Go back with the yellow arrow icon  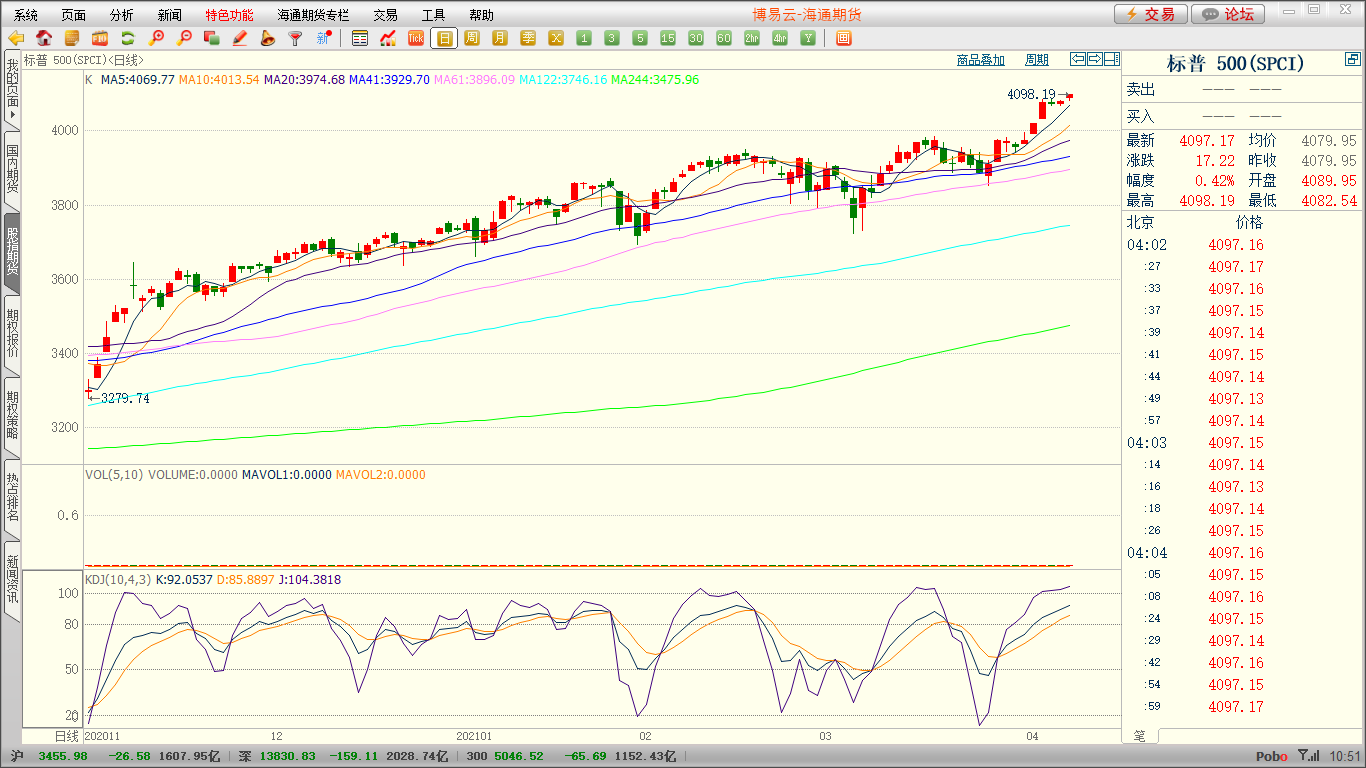pos(16,38)
